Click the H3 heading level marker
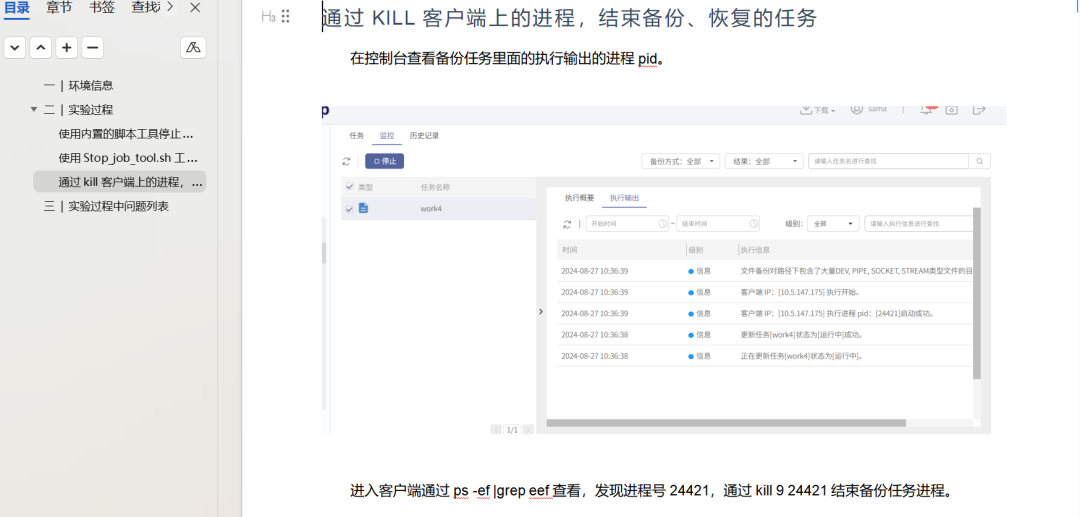This screenshot has height=517, width=1080. coord(269,17)
